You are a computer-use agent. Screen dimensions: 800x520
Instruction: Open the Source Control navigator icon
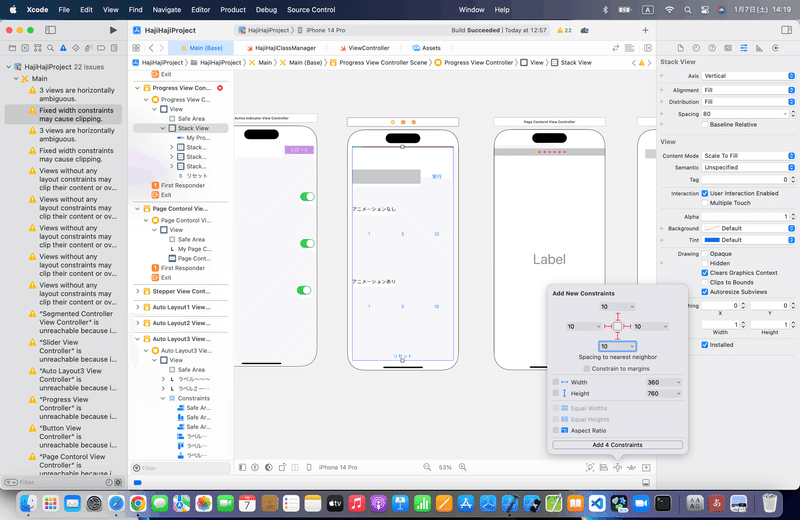tap(25, 48)
